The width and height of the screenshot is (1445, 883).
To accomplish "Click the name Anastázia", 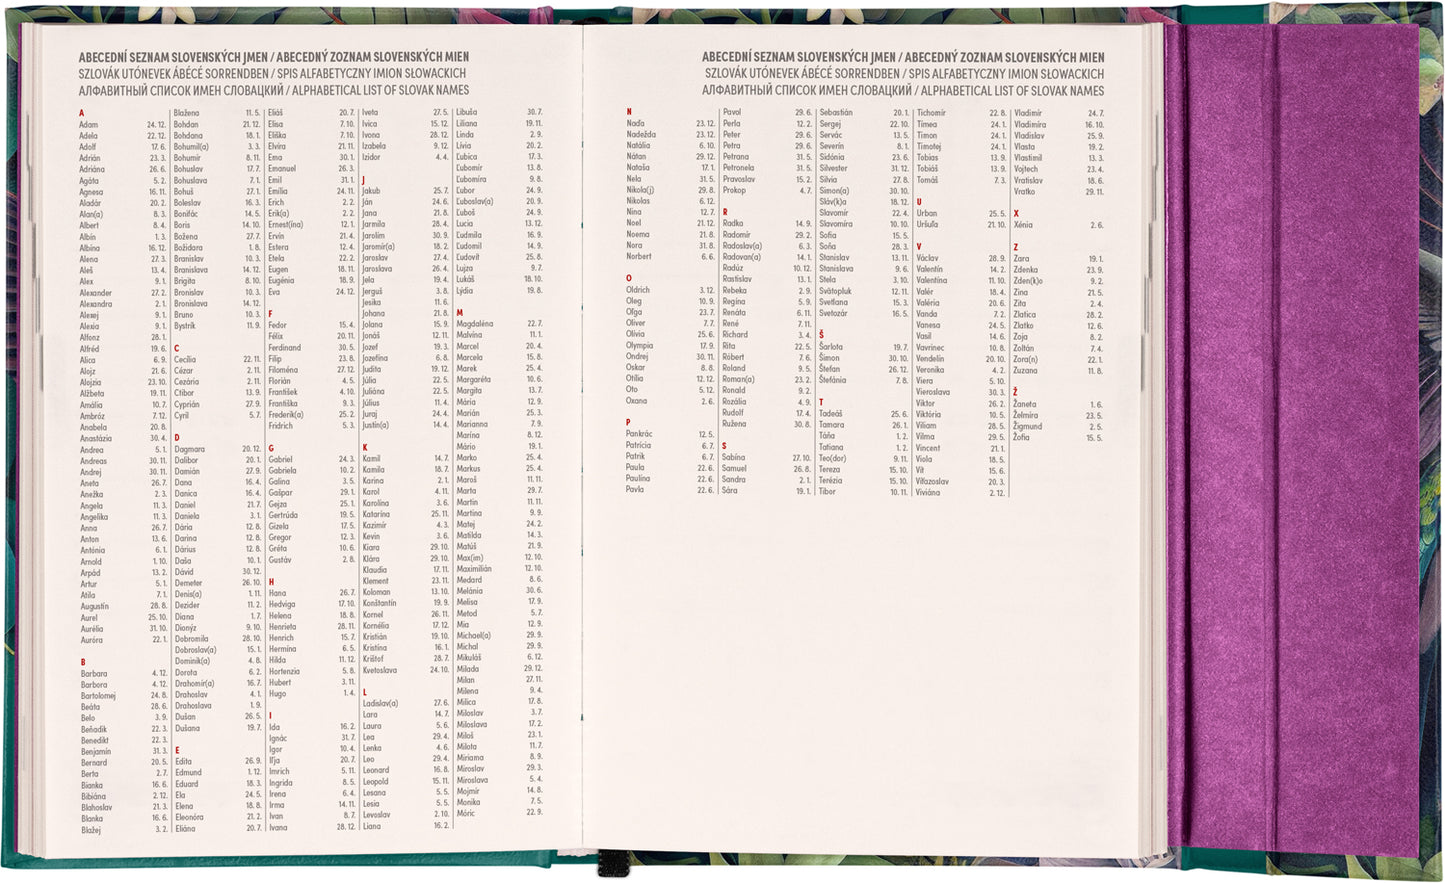I will pyautogui.click(x=96, y=438).
